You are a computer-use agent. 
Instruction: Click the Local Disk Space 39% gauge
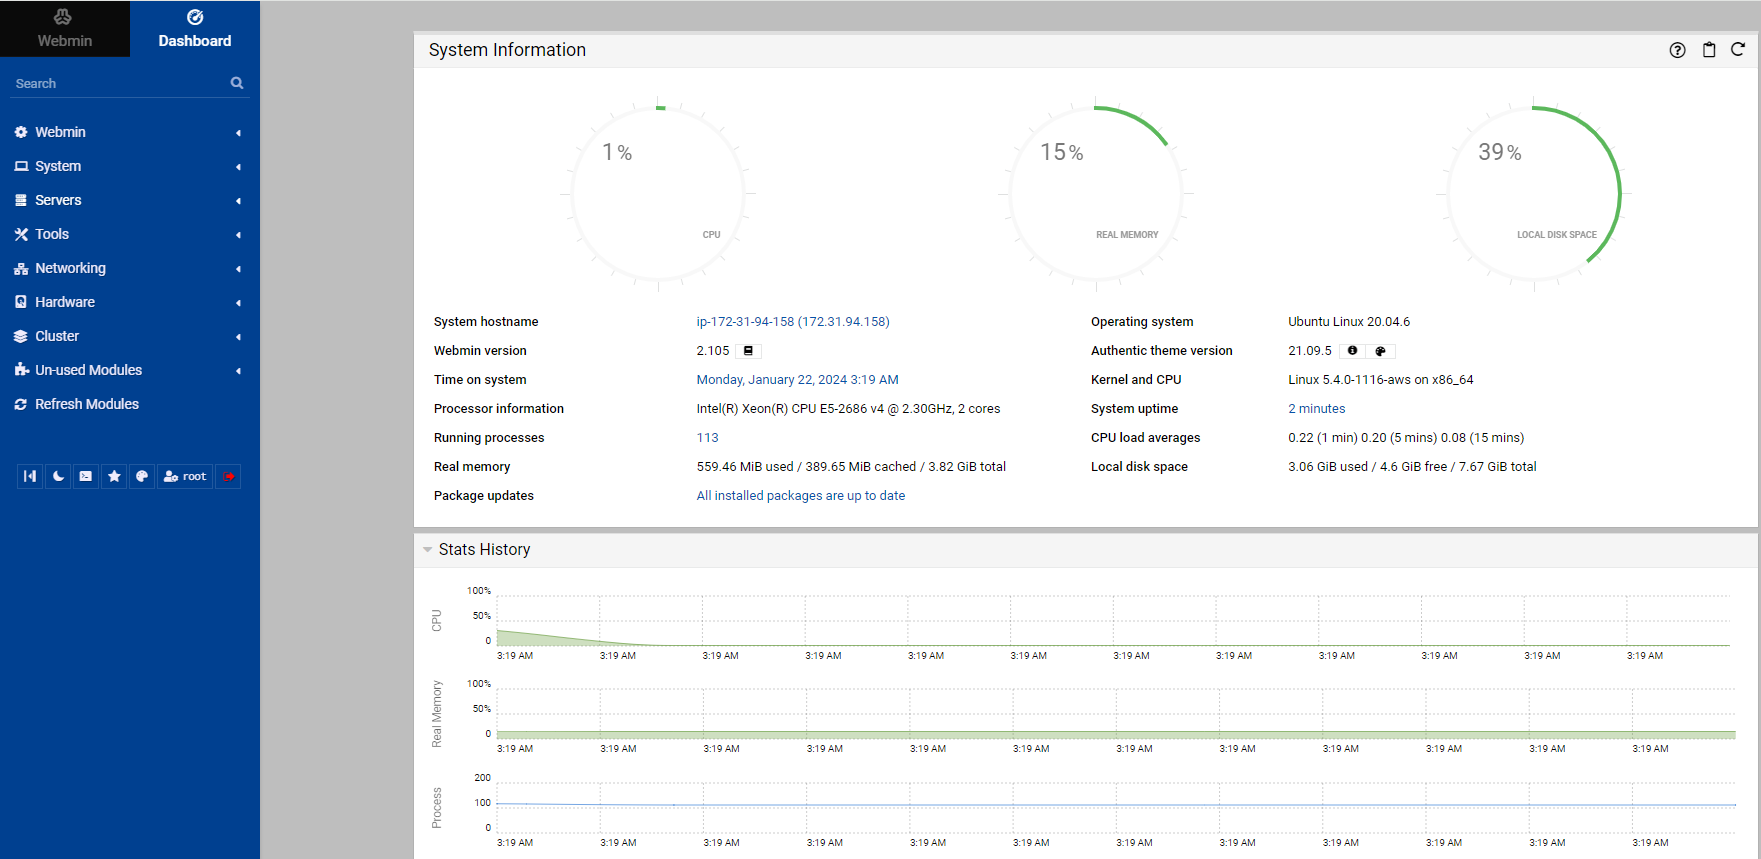point(1534,194)
